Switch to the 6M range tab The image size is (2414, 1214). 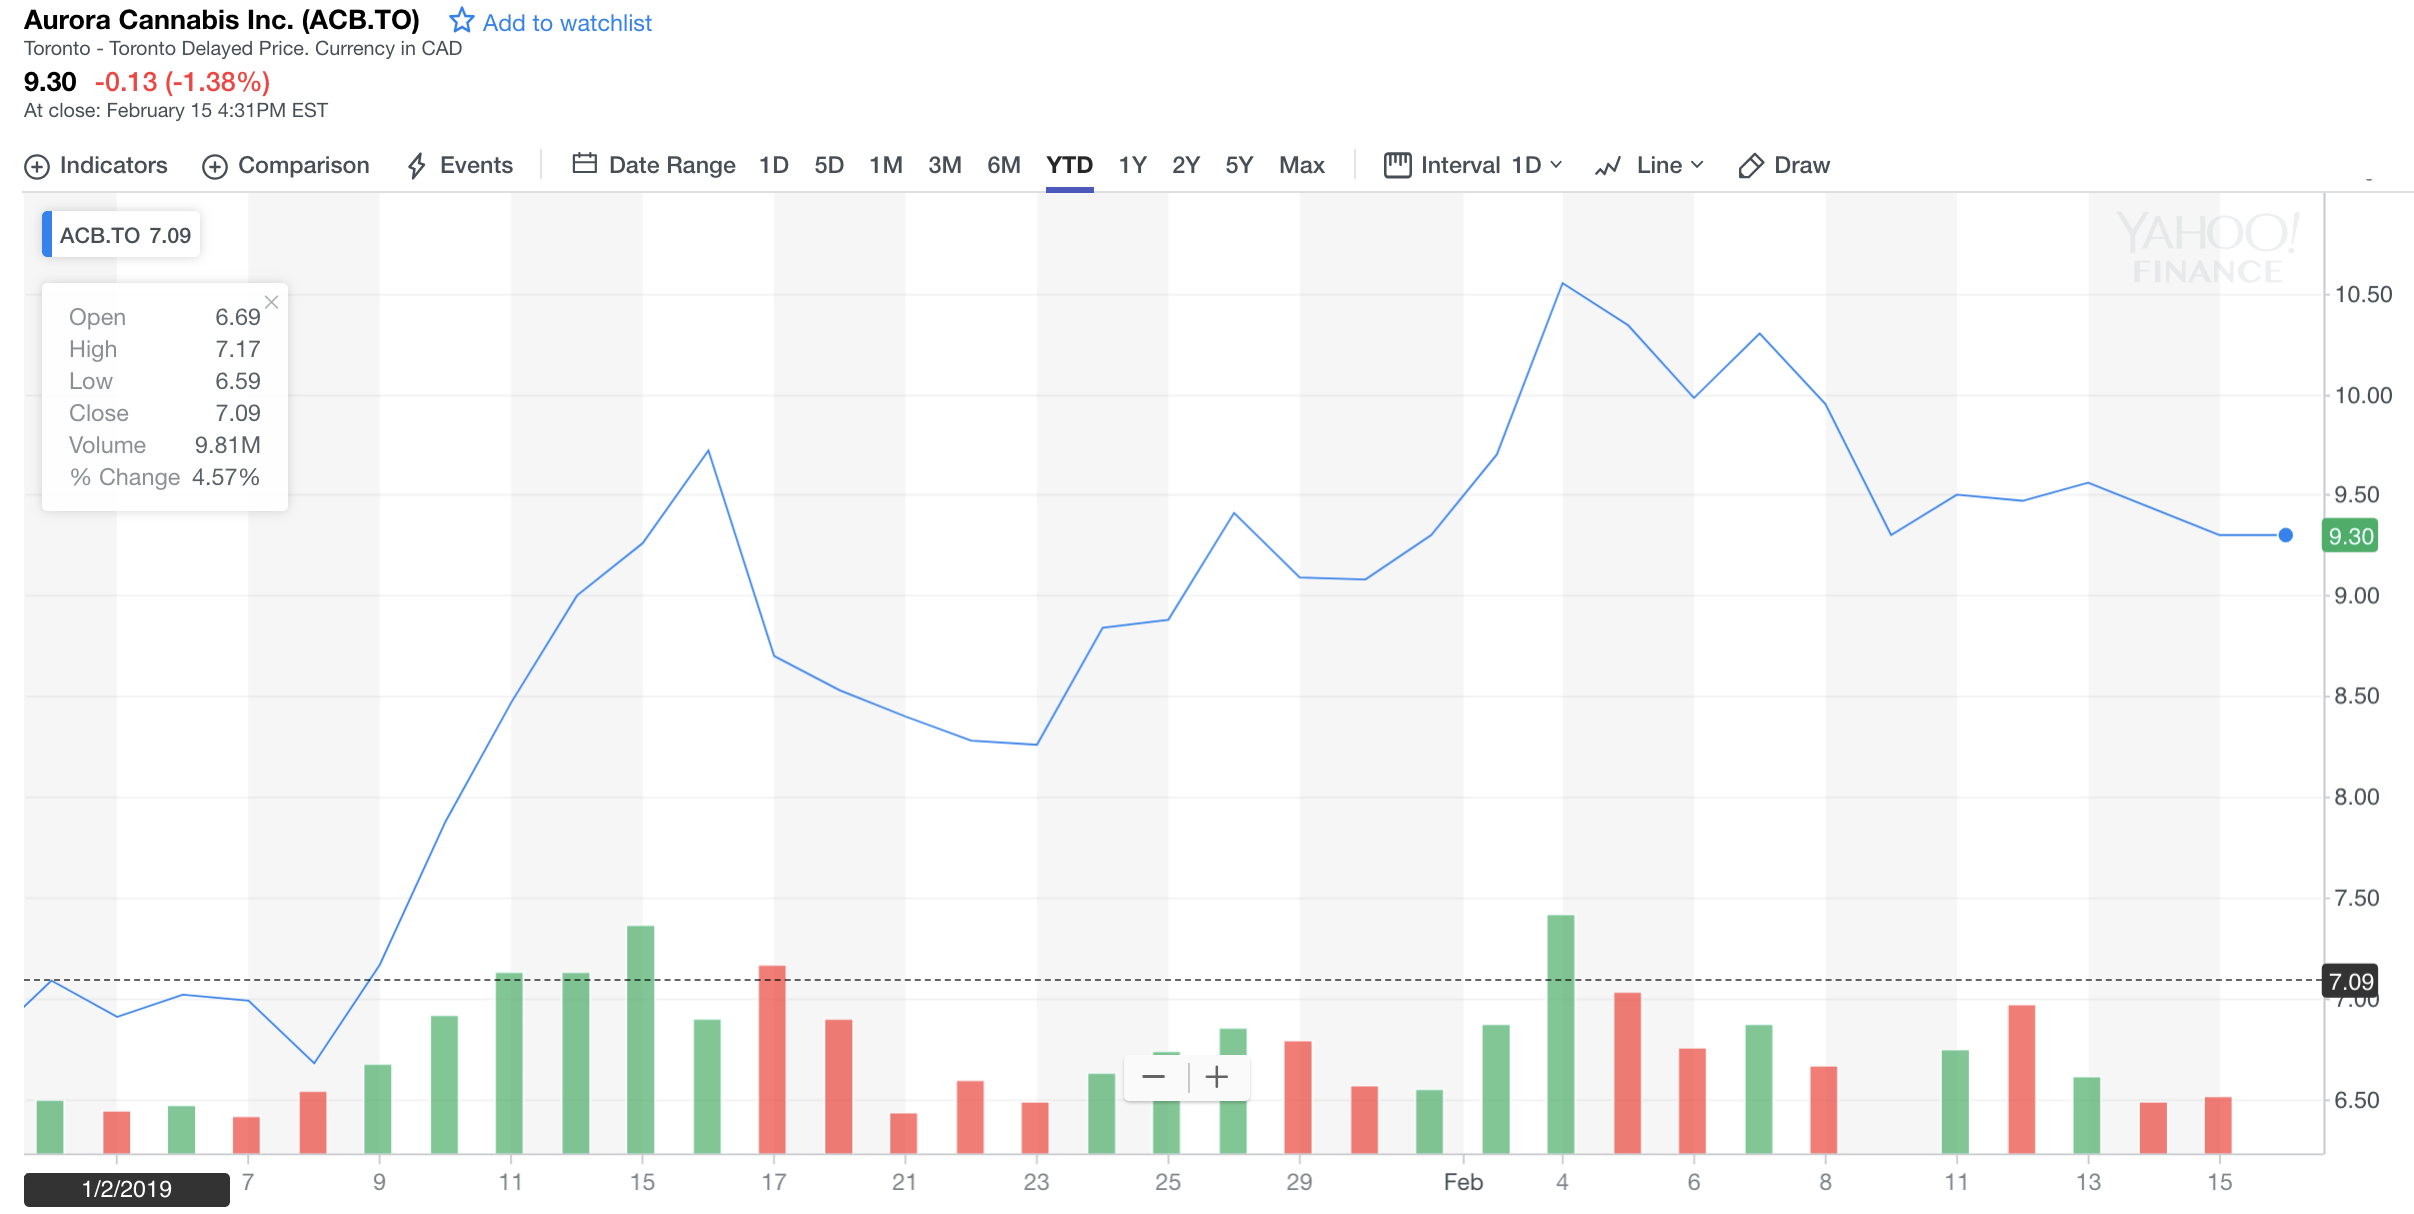(1003, 165)
